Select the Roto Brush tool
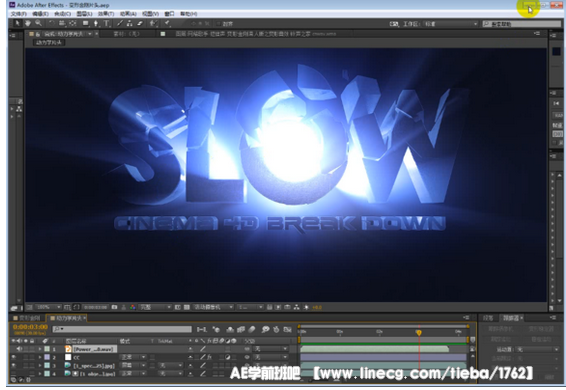Viewport: 566px width, 390px height. pos(153,23)
